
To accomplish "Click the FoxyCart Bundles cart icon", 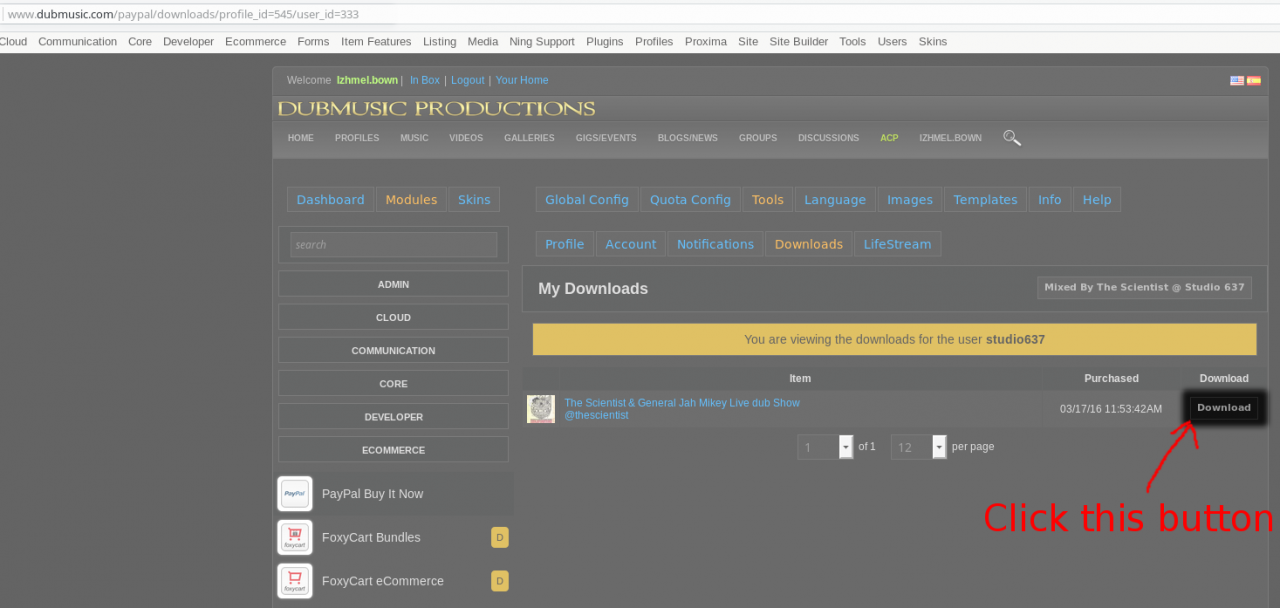I will pos(295,537).
